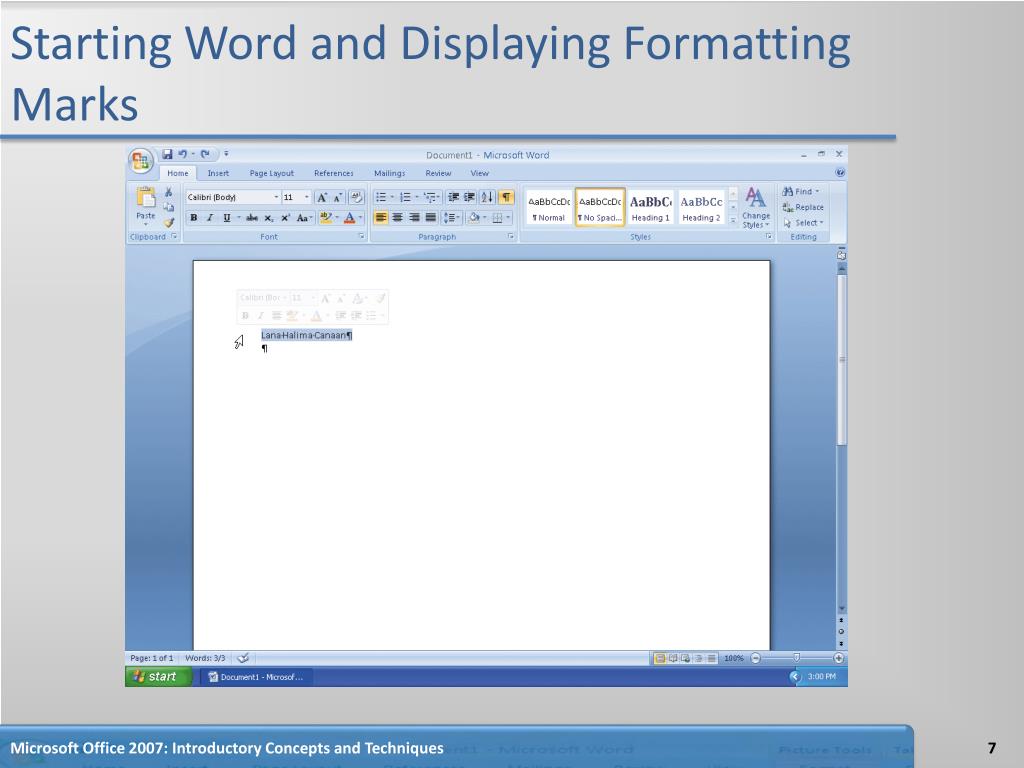Viewport: 1024px width, 768px height.
Task: Open the Font dialog launcher
Action: 361,236
